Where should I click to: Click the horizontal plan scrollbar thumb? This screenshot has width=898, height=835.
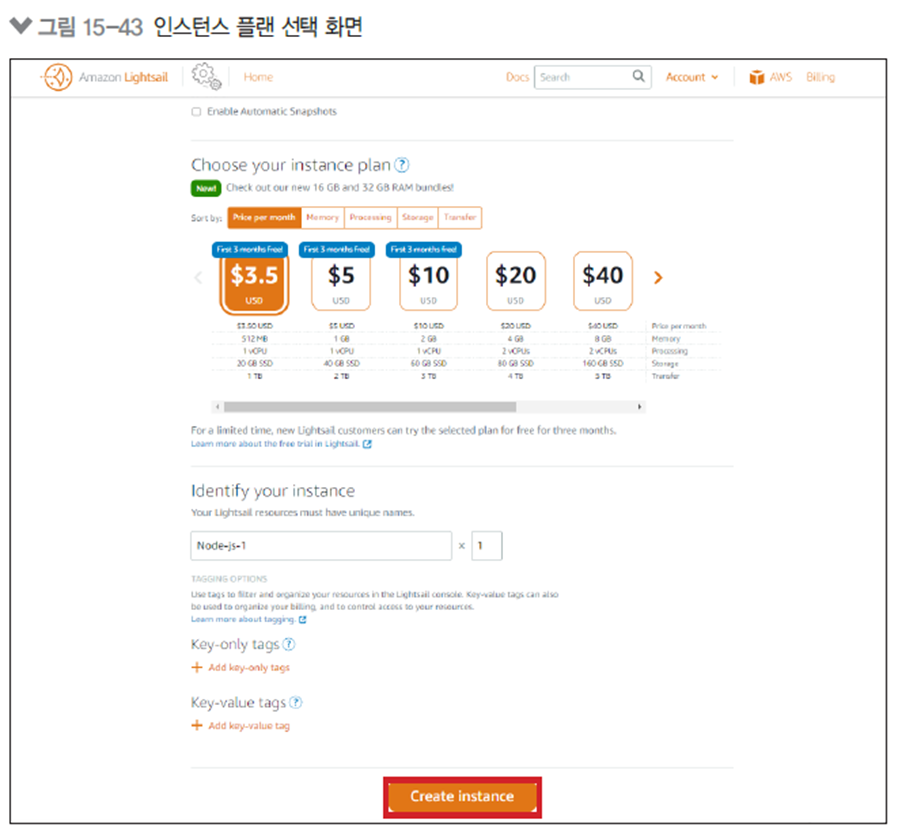370,407
